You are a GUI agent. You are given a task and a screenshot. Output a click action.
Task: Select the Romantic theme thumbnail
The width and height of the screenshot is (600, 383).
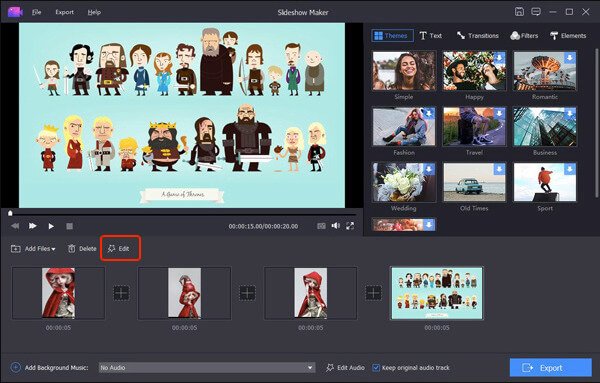[x=545, y=71]
